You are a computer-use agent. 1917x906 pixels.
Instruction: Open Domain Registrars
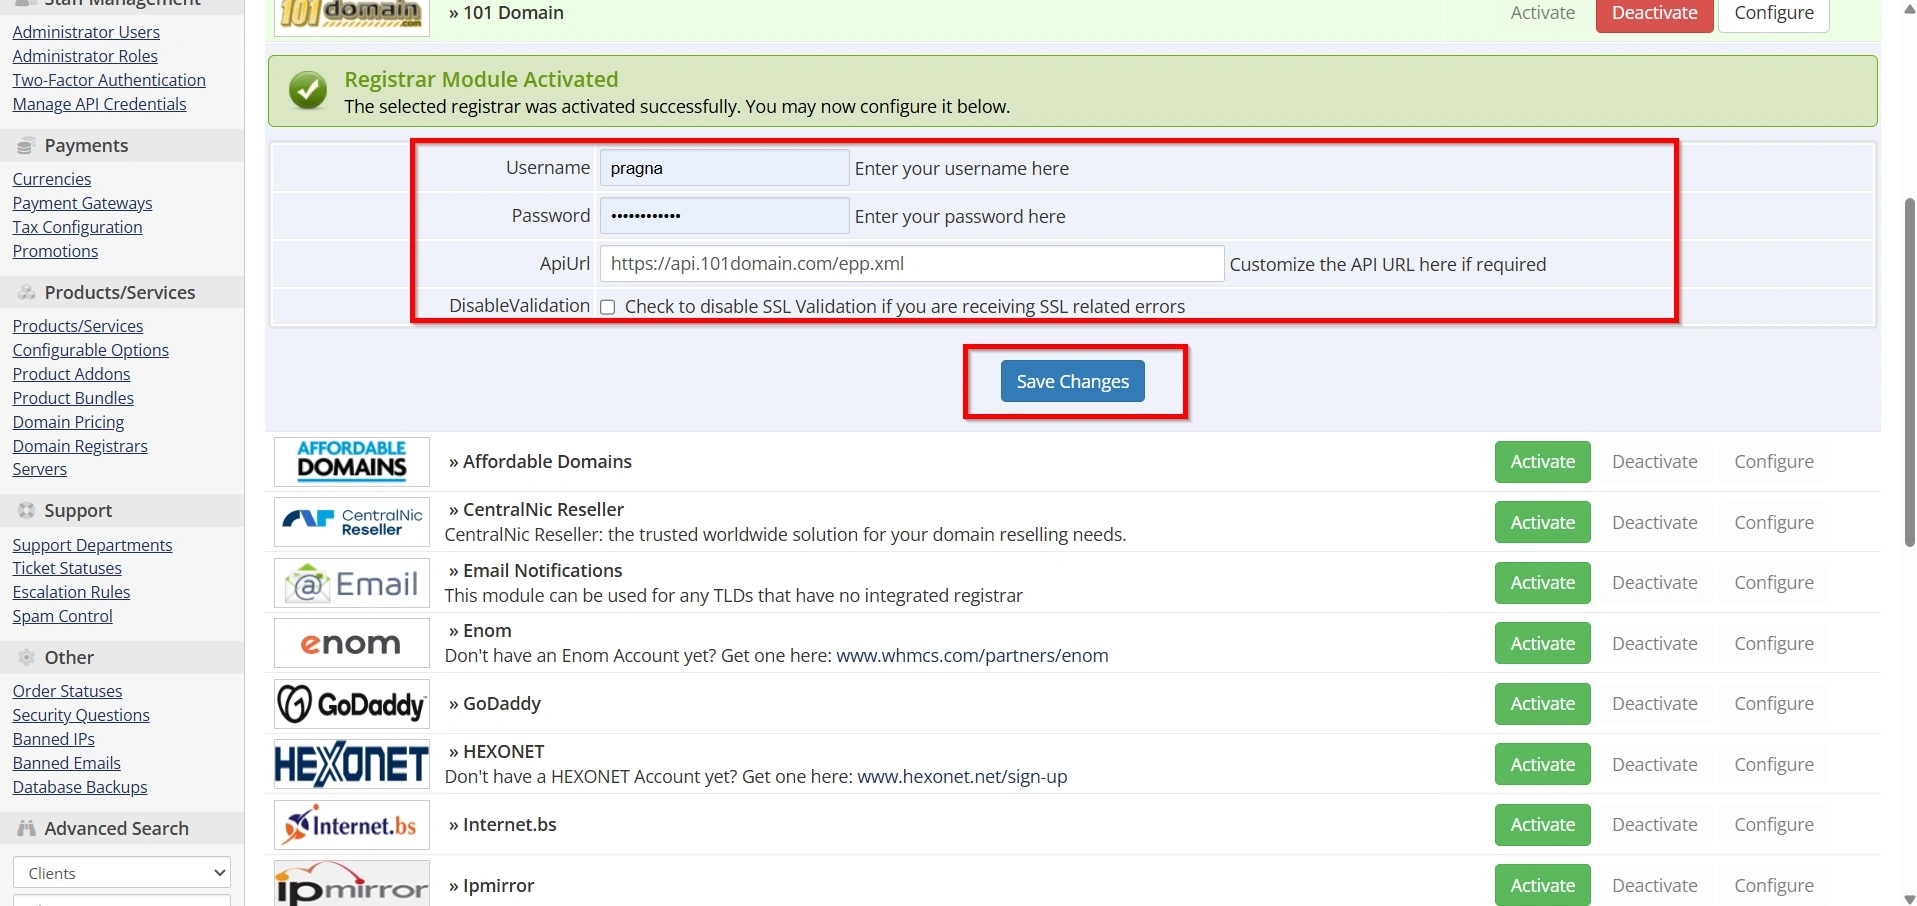[x=80, y=446]
